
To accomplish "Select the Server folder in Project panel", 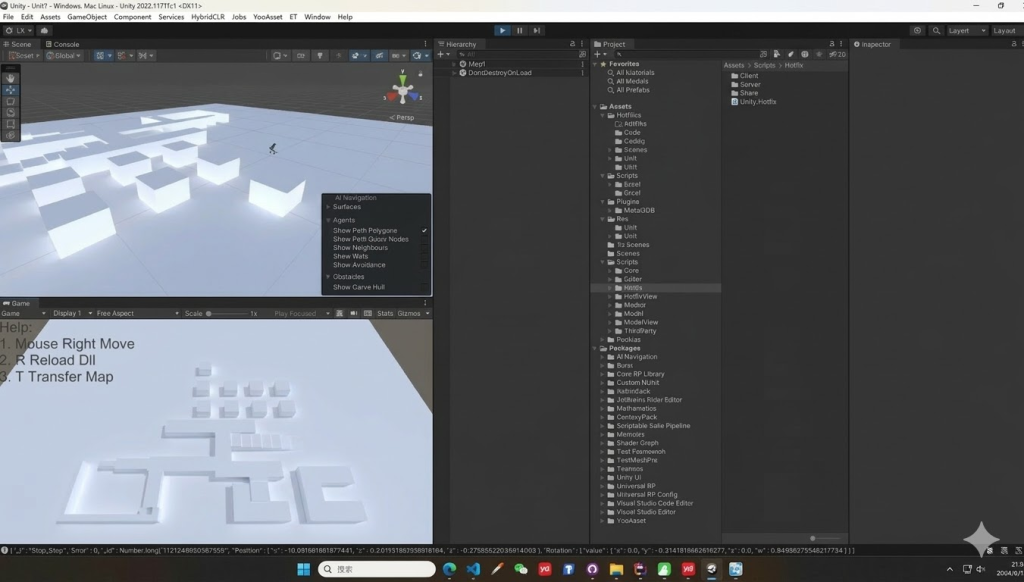I will coord(749,84).
